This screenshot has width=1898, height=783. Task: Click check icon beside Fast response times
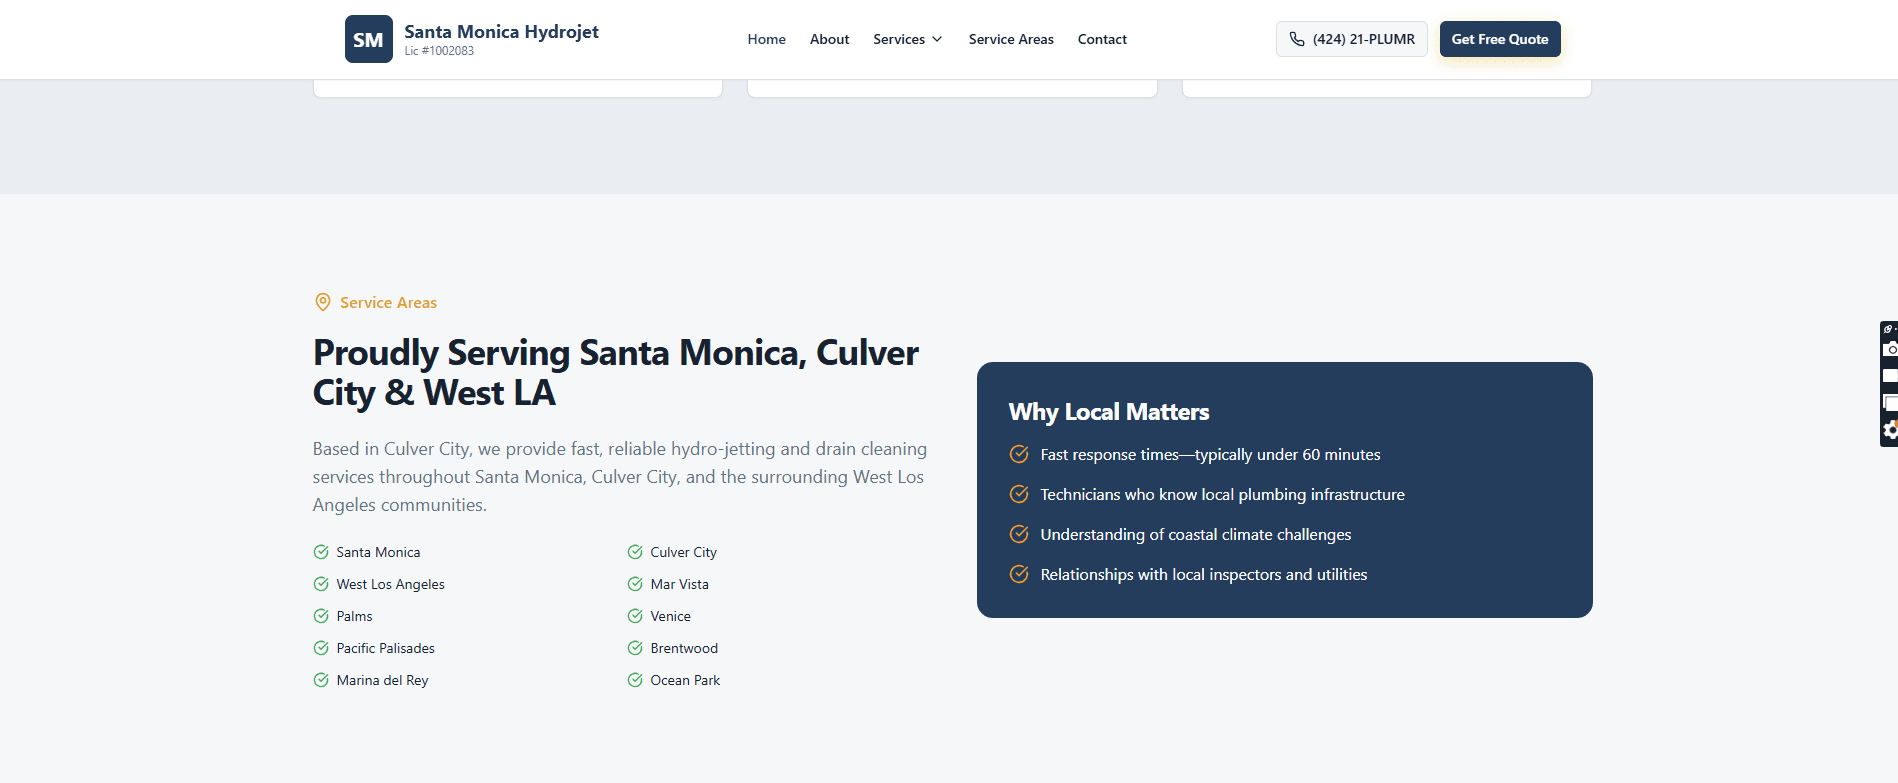[1019, 454]
